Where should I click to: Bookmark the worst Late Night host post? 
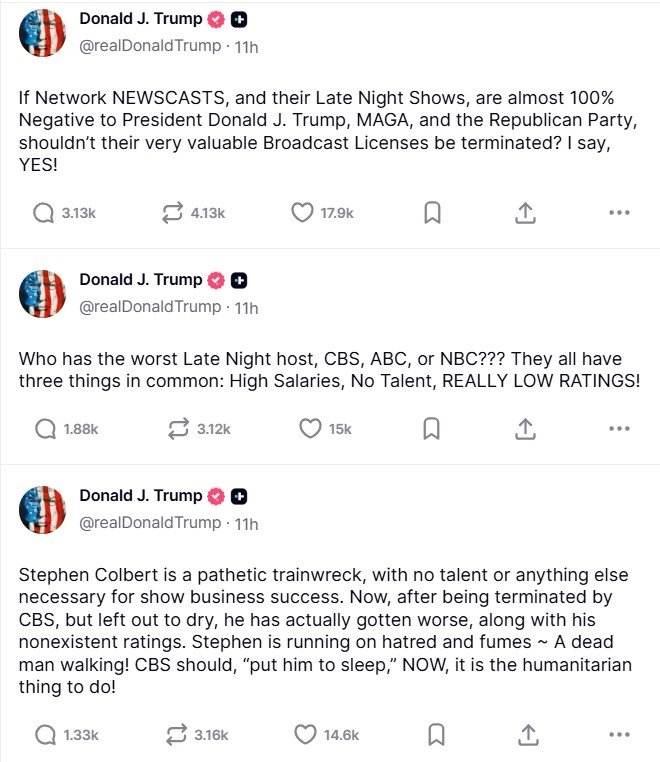coord(432,428)
